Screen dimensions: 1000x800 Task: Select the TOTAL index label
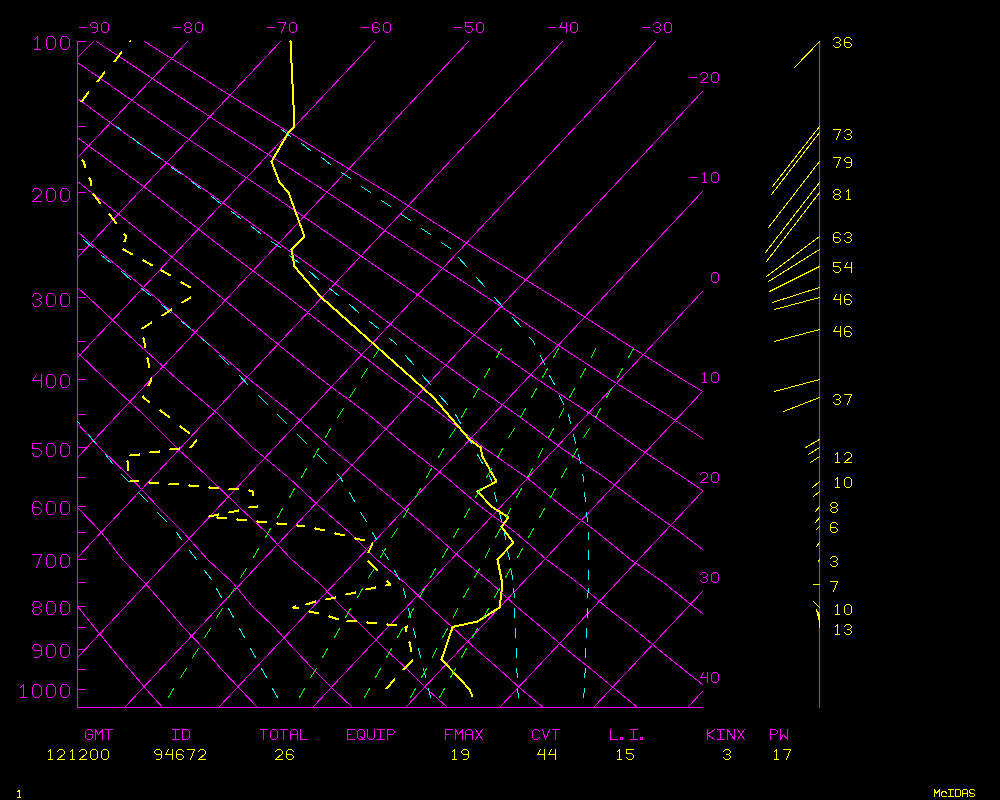(284, 735)
